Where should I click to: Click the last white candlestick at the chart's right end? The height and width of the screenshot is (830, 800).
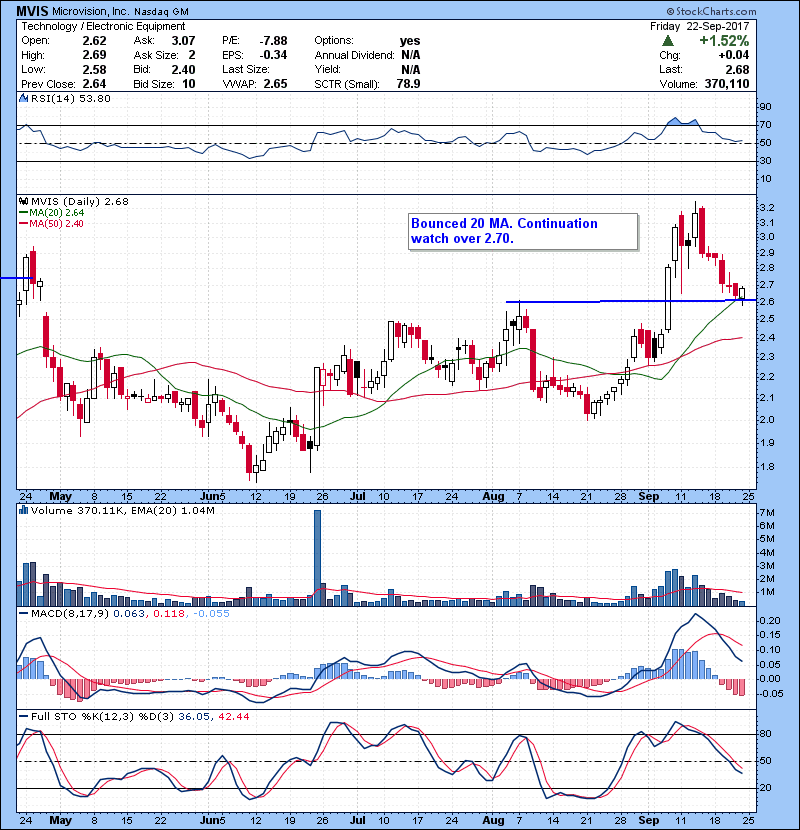(742, 294)
